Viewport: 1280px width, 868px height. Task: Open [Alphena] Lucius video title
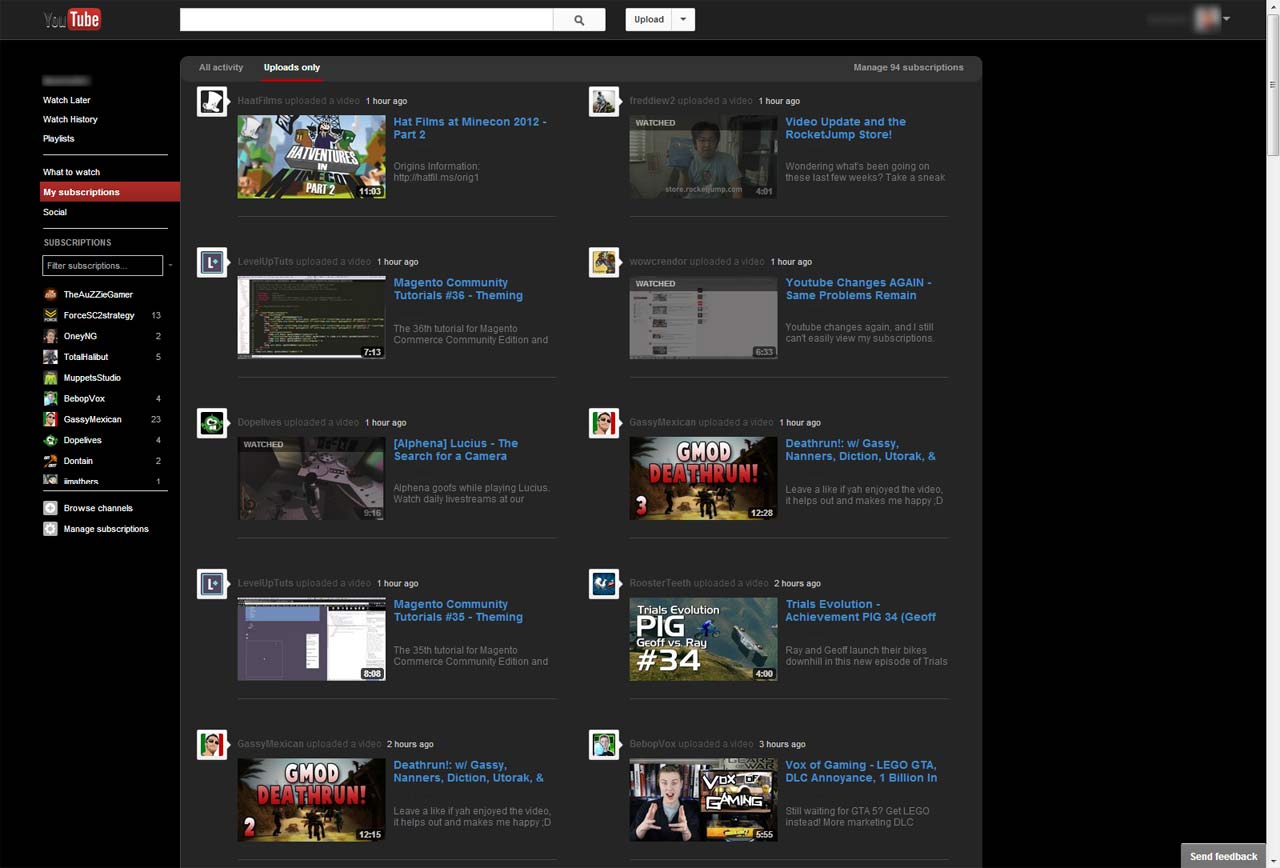pos(456,450)
